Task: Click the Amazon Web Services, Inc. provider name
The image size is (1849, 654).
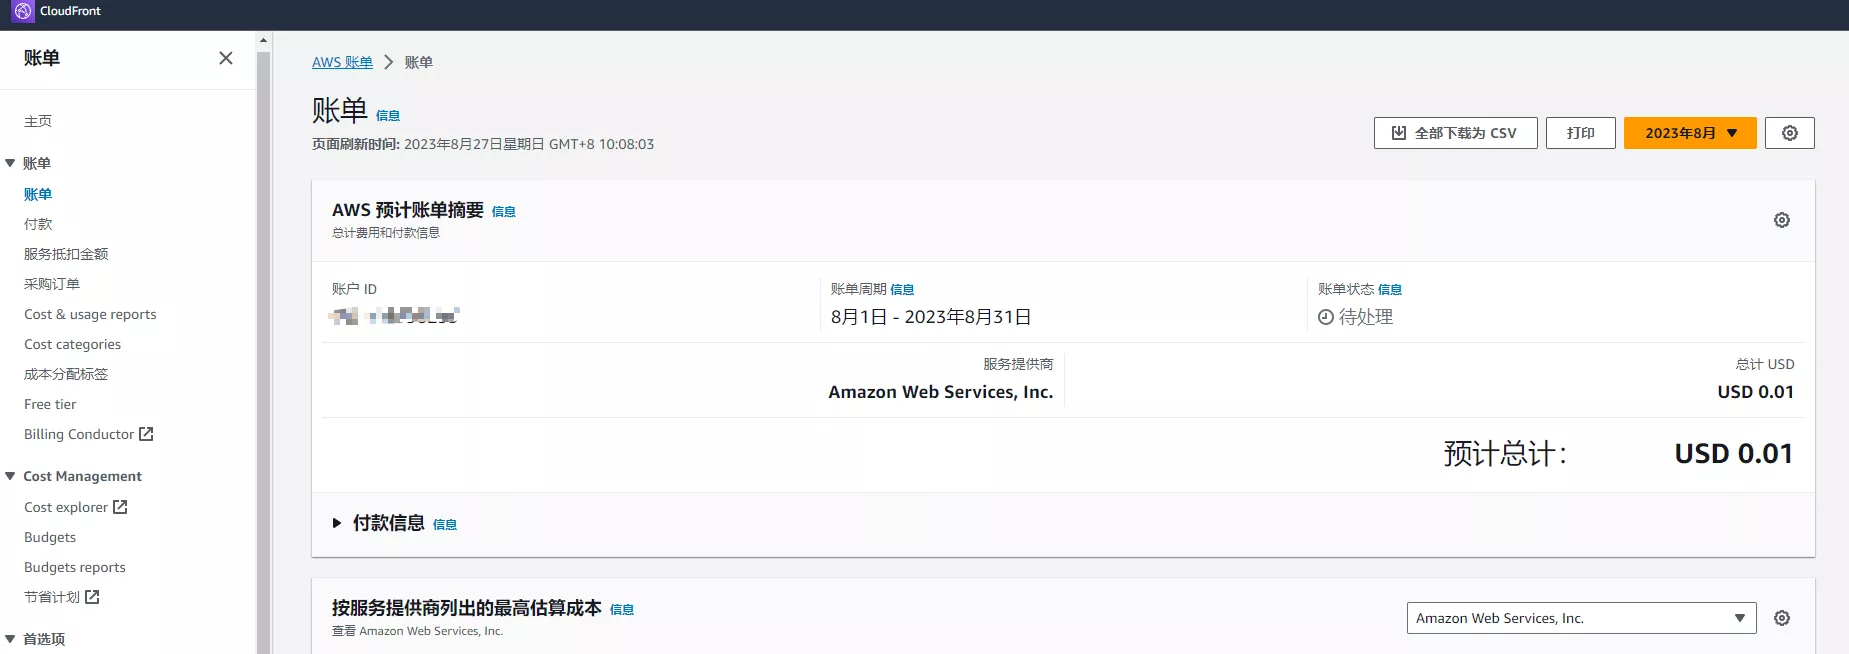Action: (941, 392)
